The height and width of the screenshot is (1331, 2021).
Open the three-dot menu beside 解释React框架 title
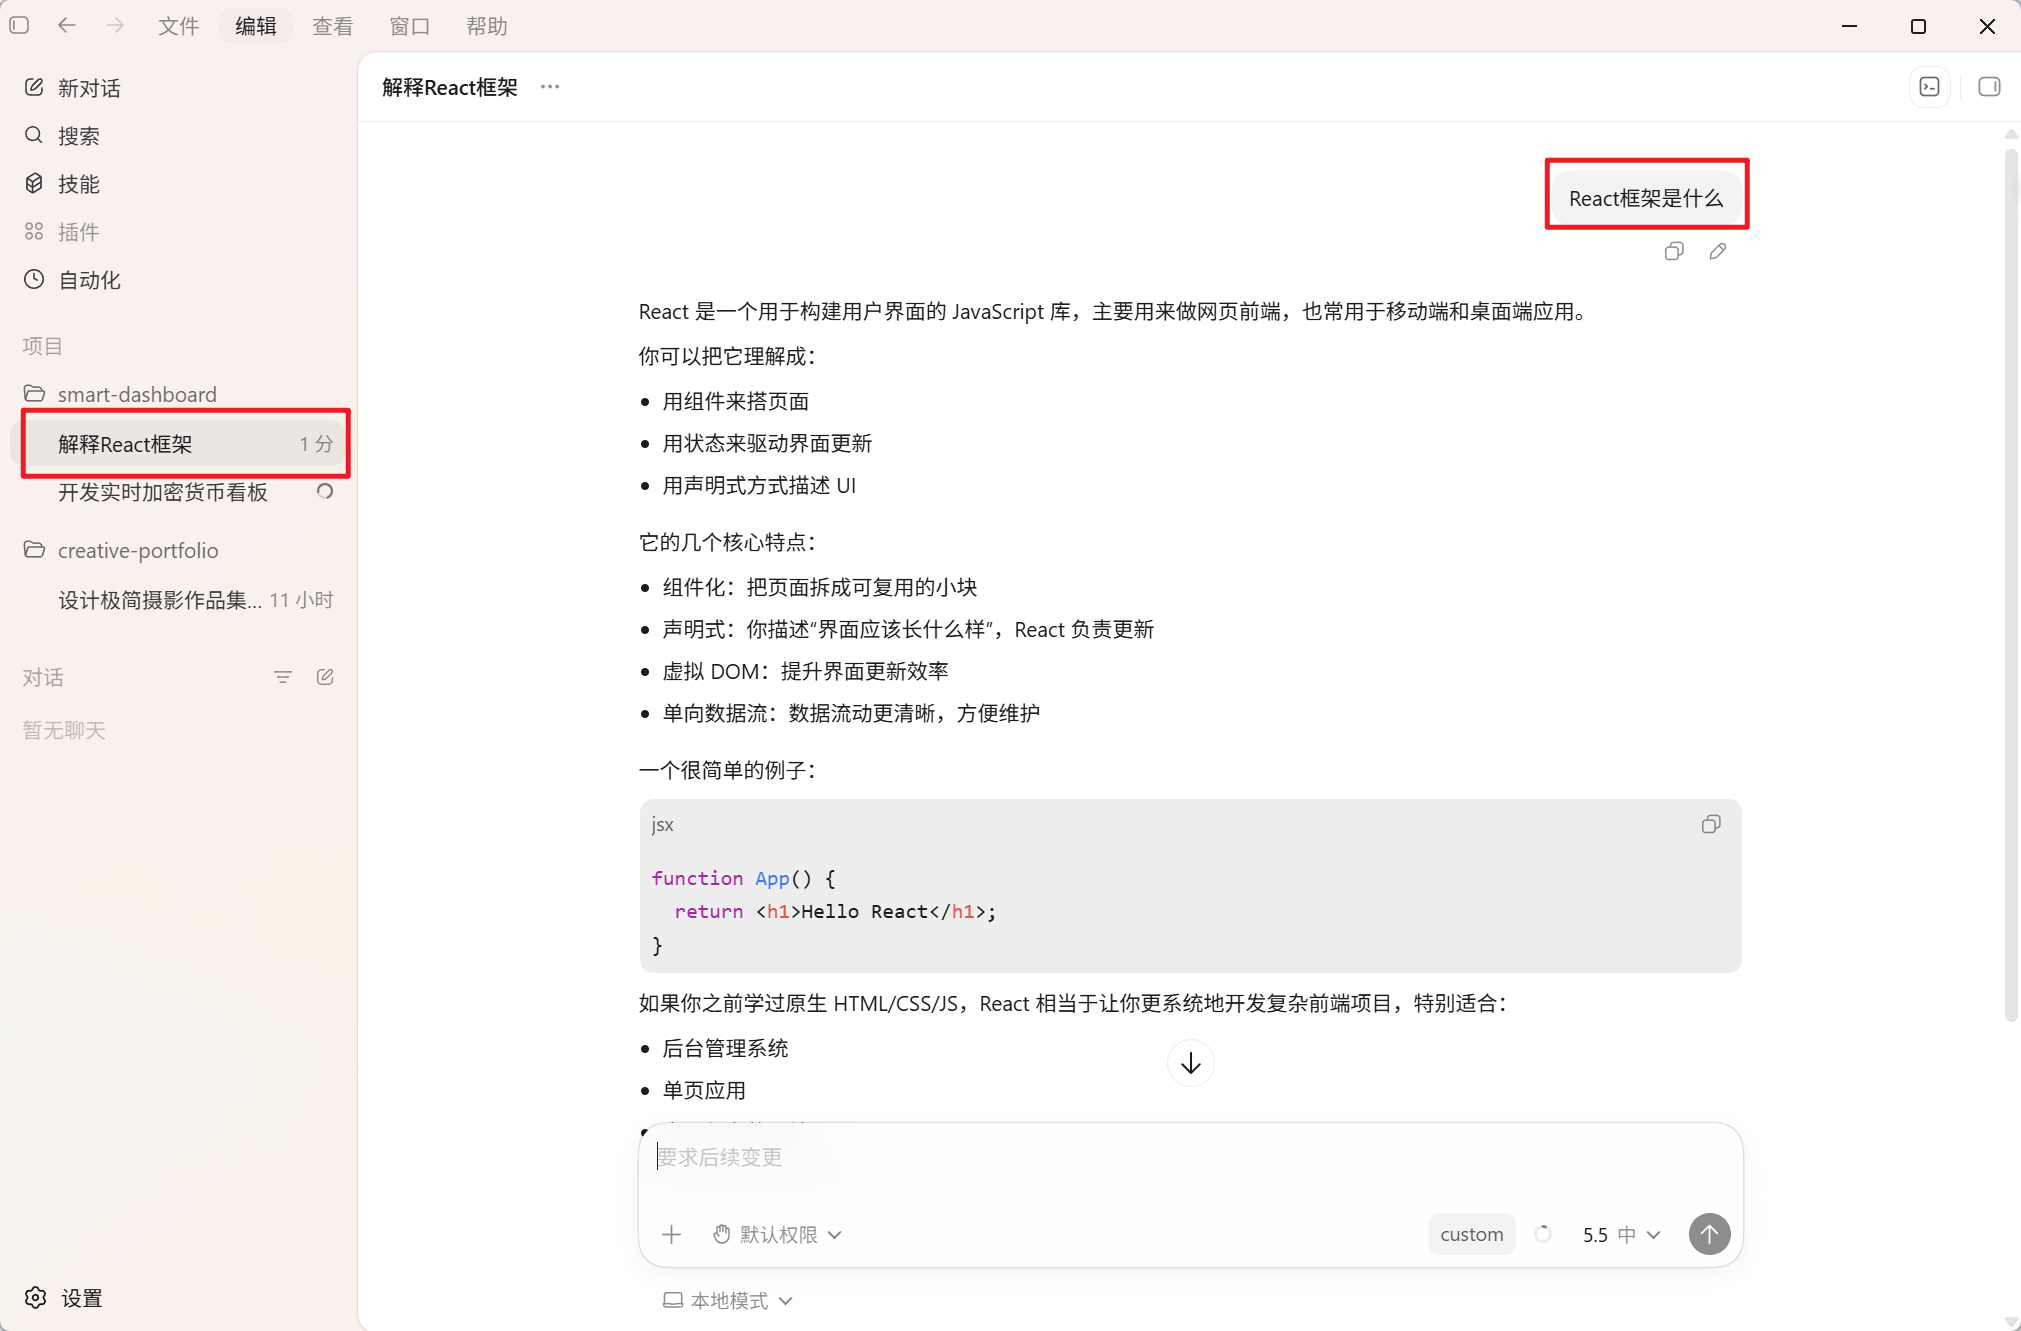(x=550, y=87)
